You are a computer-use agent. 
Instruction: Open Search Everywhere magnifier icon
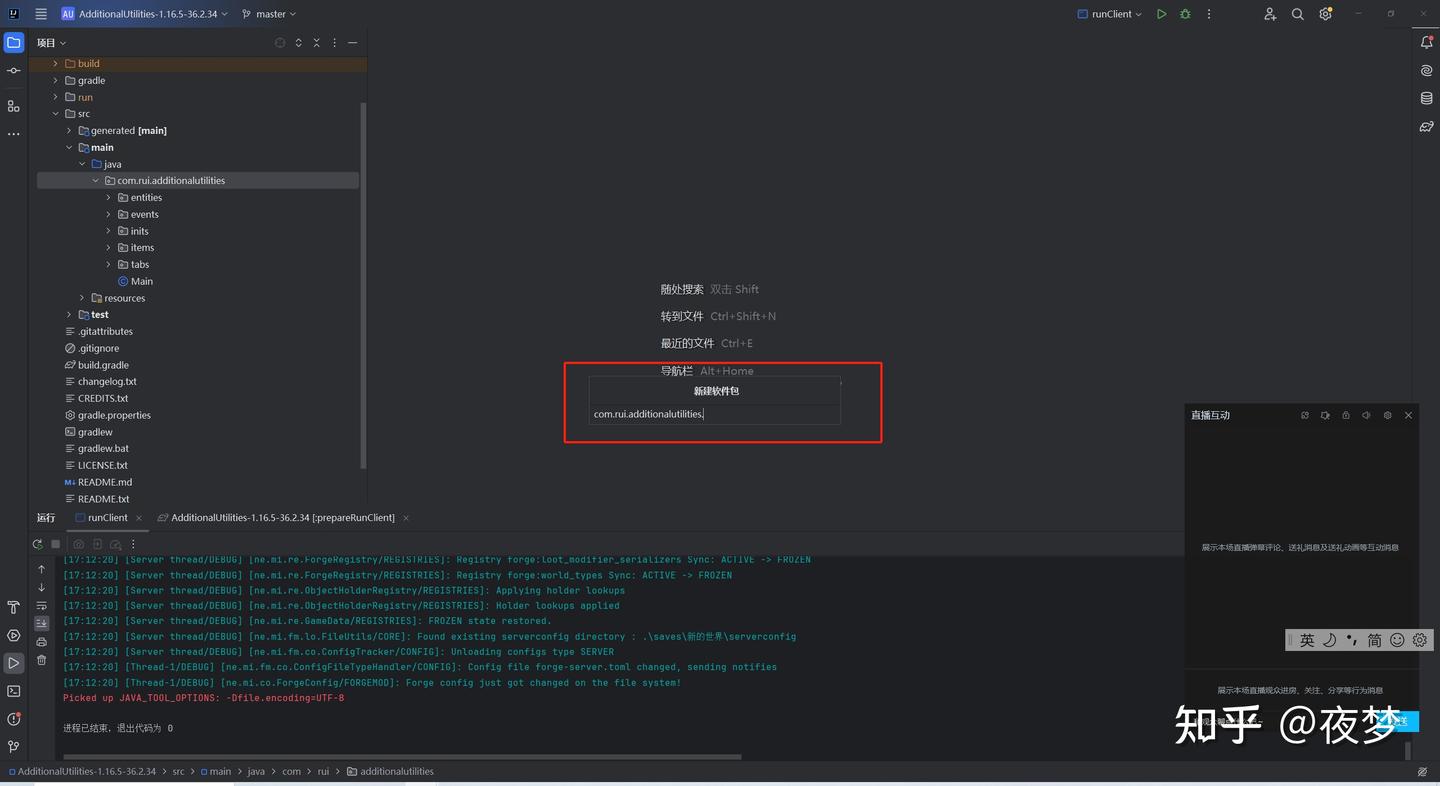(1297, 14)
